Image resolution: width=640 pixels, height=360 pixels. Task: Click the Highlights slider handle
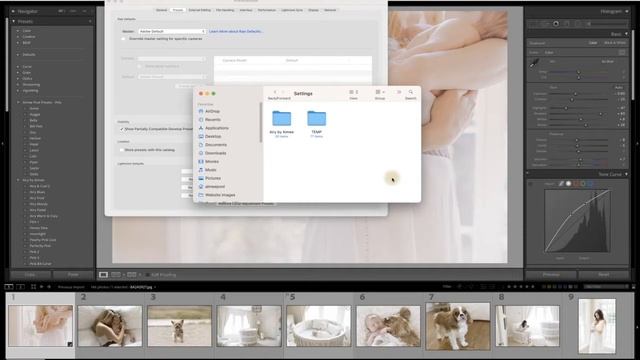coord(566,108)
